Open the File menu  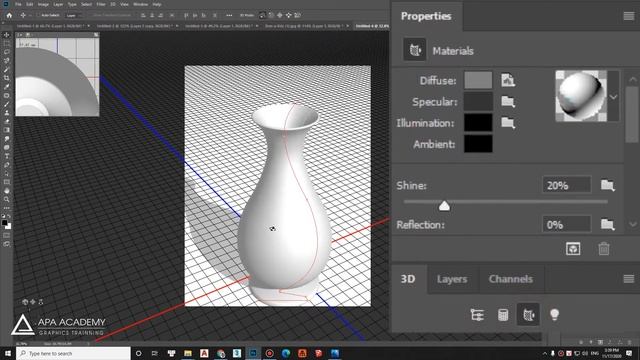[x=18, y=4]
